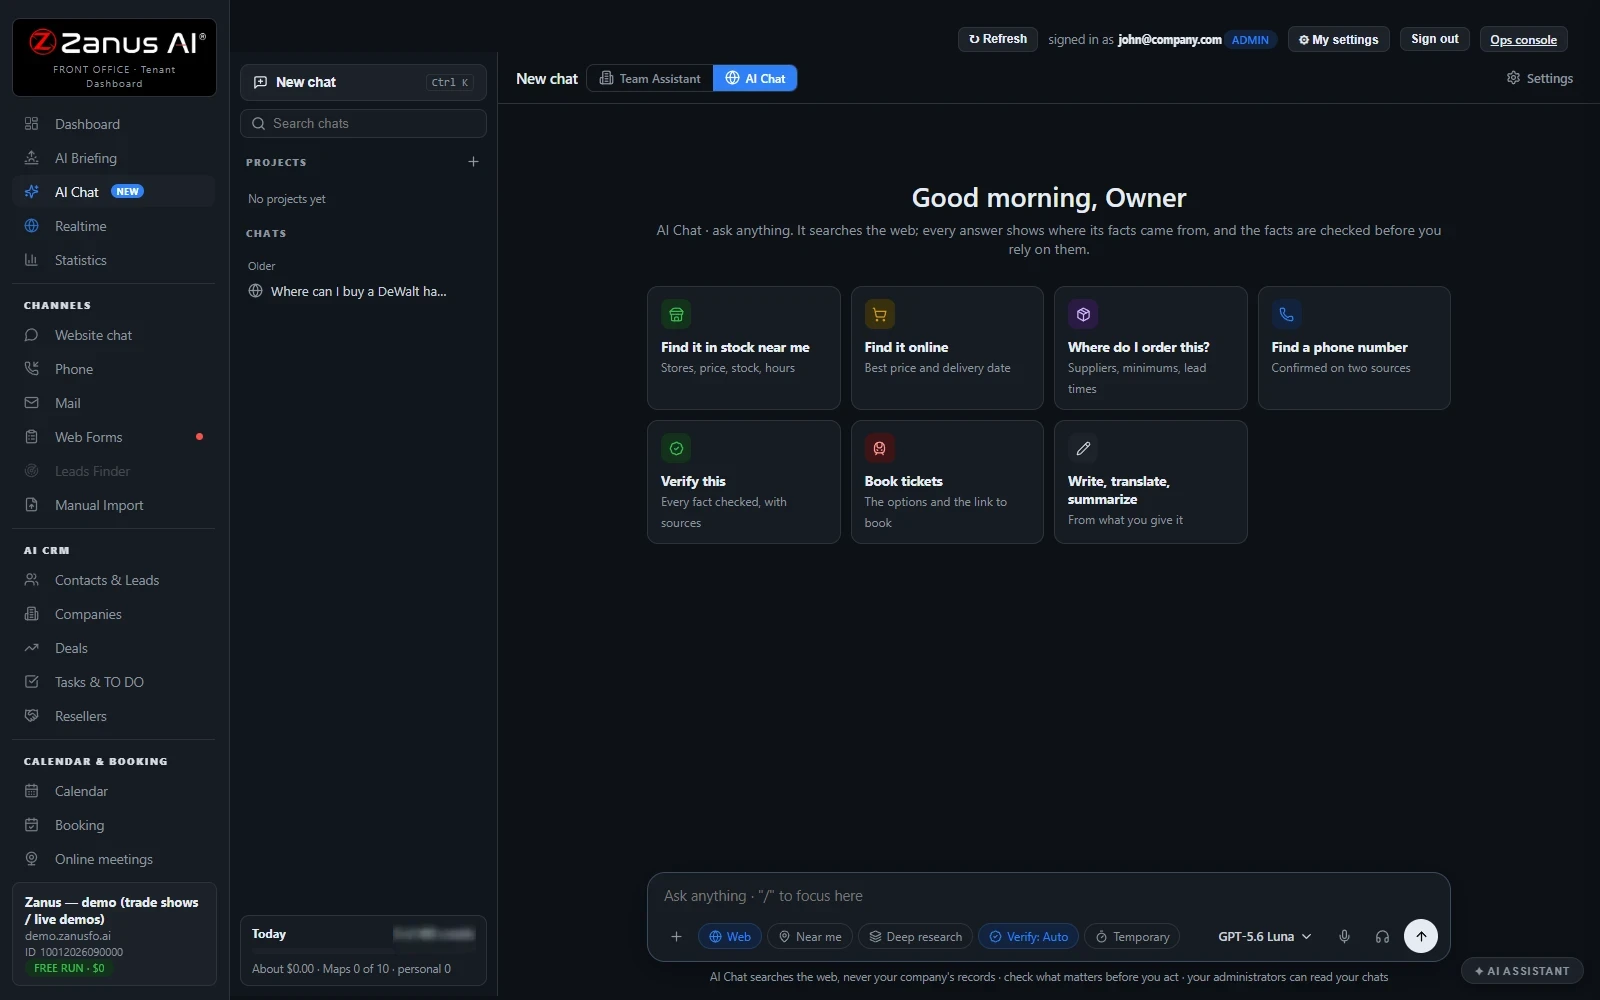This screenshot has height=1000, width=1600.
Task: Open the GPT-5.6 Luna model dropdown
Action: 1264,937
